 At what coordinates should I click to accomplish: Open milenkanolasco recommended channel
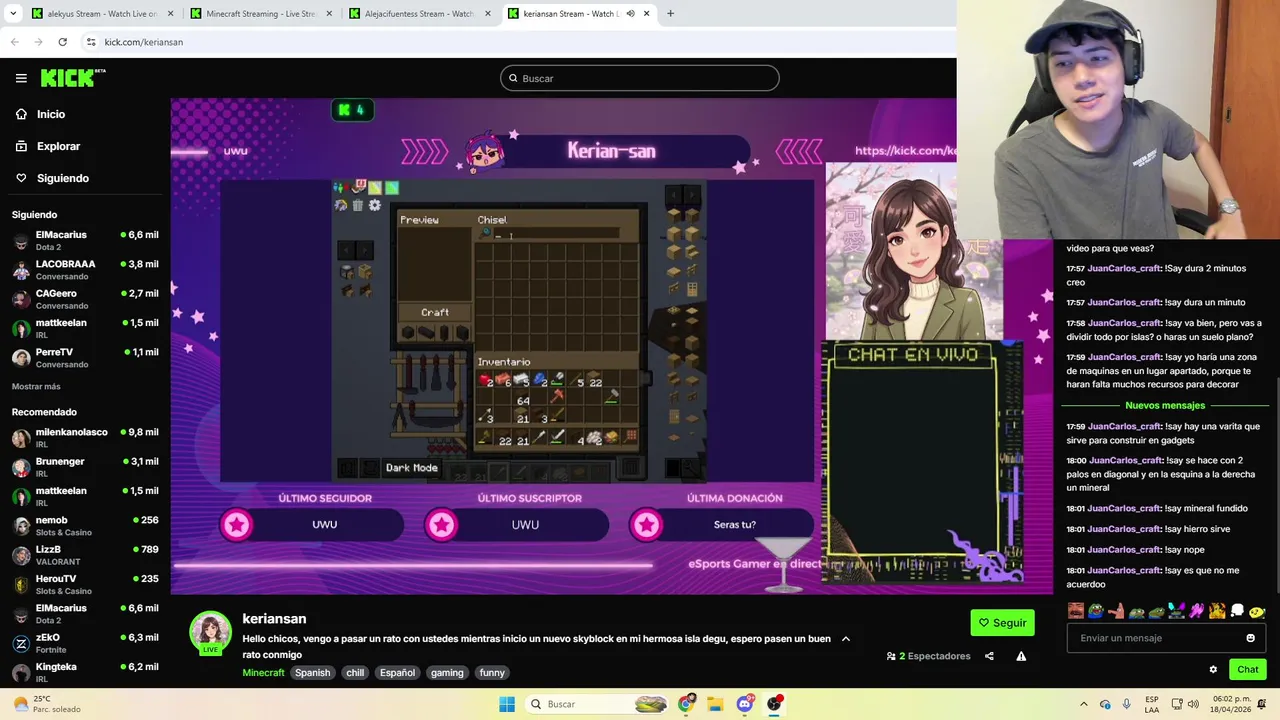[x=85, y=437]
